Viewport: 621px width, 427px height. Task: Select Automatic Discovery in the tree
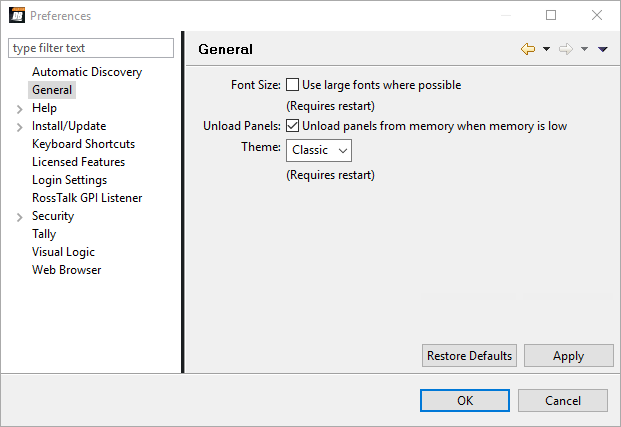click(87, 72)
